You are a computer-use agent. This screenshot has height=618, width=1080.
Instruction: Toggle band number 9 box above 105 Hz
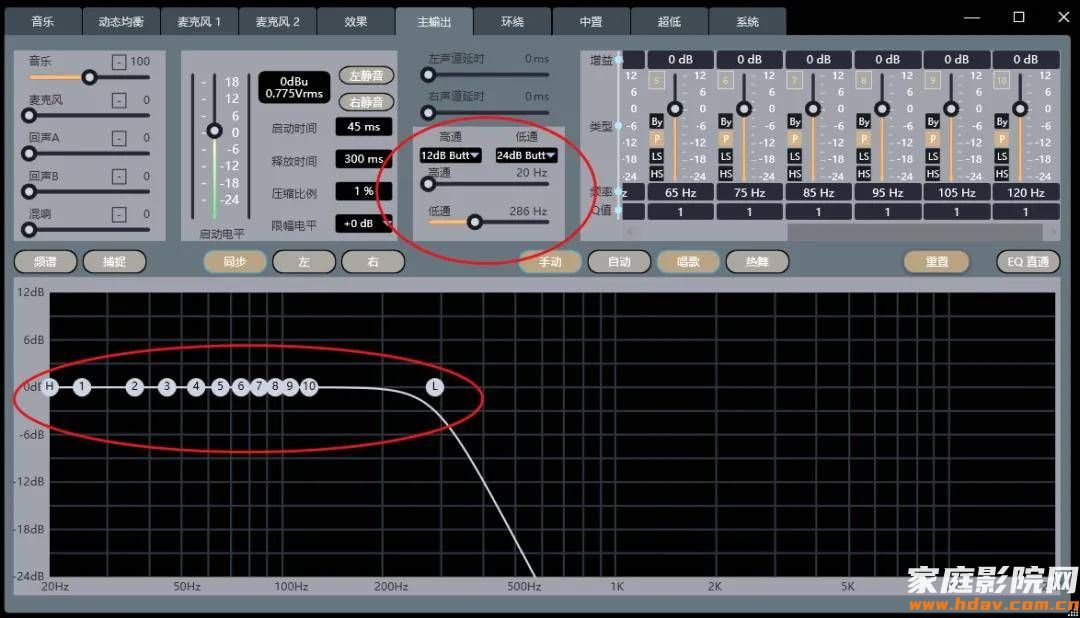tap(933, 81)
